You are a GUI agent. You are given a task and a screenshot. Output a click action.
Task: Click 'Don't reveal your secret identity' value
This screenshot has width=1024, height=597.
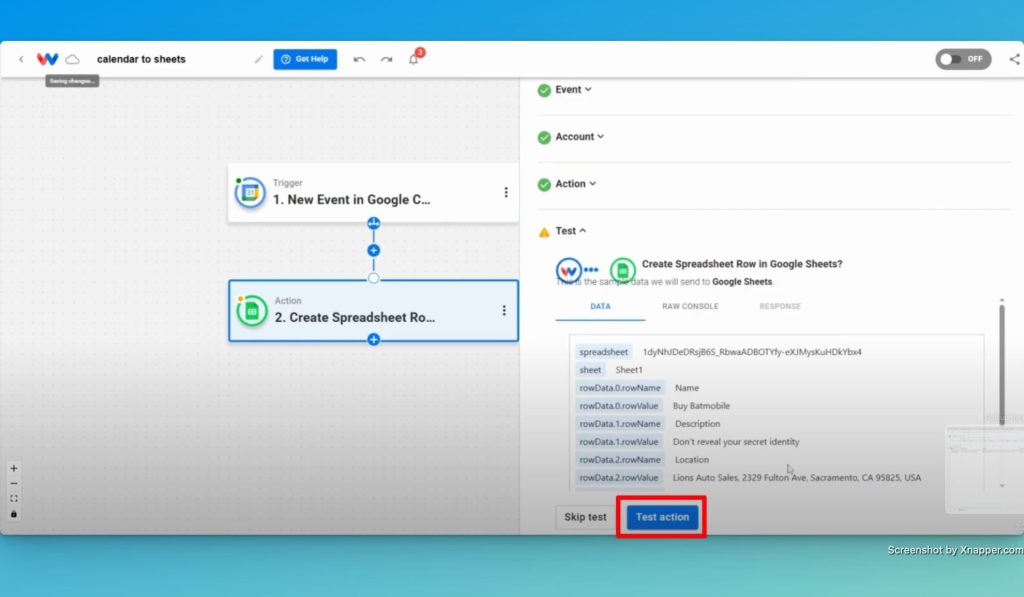pyautogui.click(x=736, y=442)
